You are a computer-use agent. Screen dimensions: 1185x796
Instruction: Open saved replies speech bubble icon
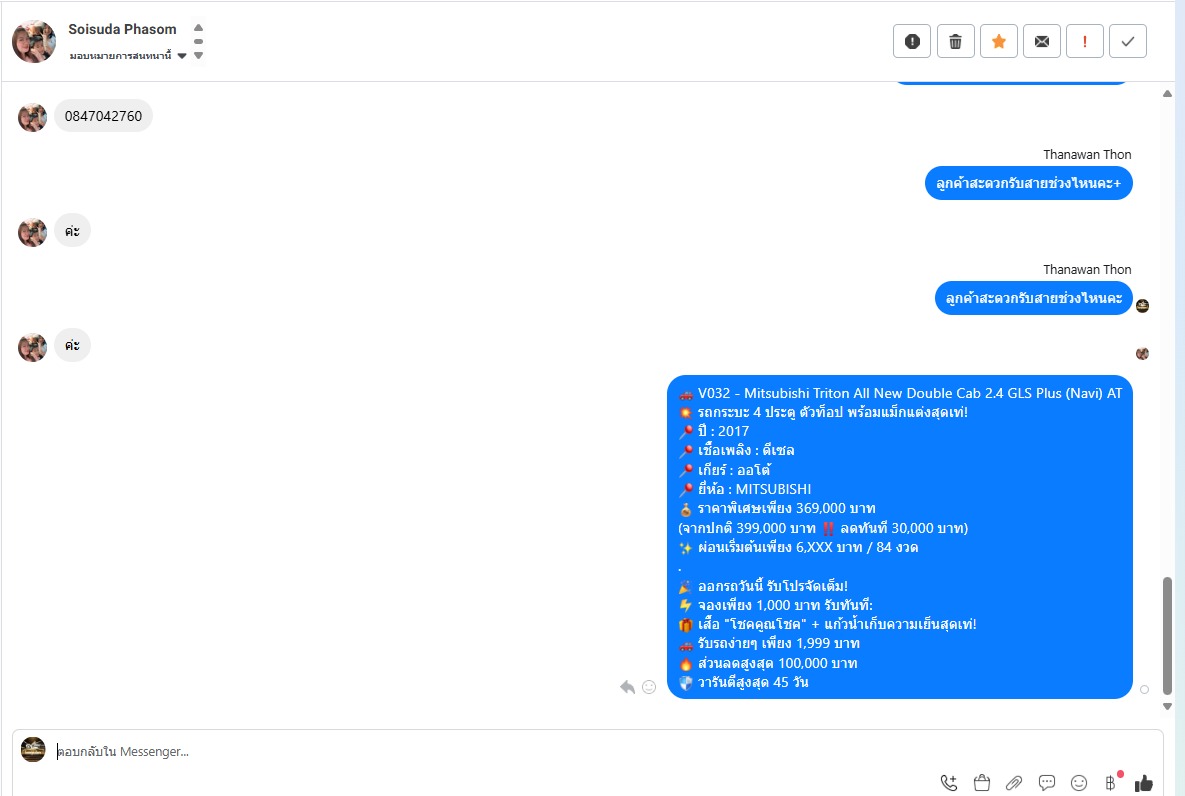1047,783
